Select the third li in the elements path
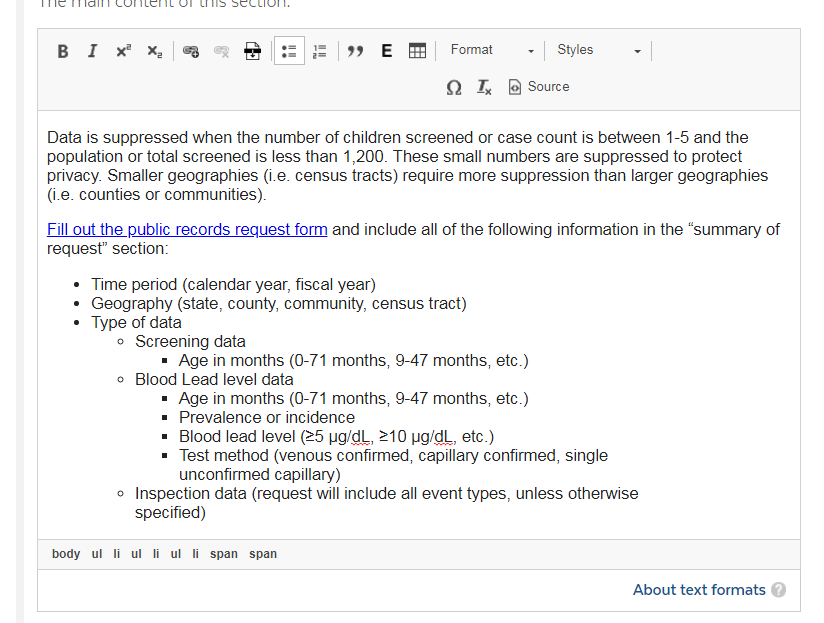This screenshot has height=623, width=824. 195,554
